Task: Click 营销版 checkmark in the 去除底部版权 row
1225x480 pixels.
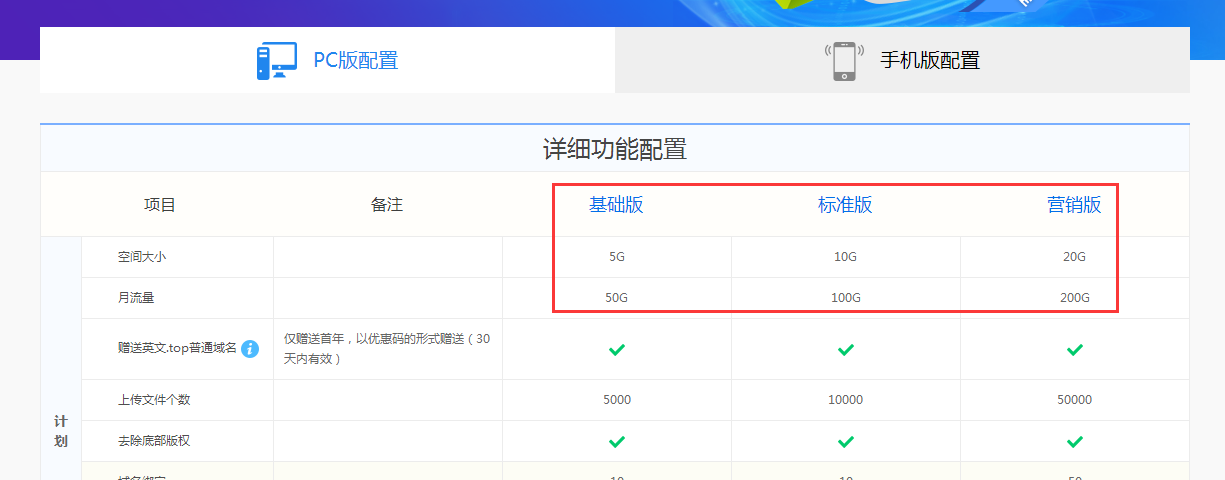Action: pyautogui.click(x=1075, y=441)
